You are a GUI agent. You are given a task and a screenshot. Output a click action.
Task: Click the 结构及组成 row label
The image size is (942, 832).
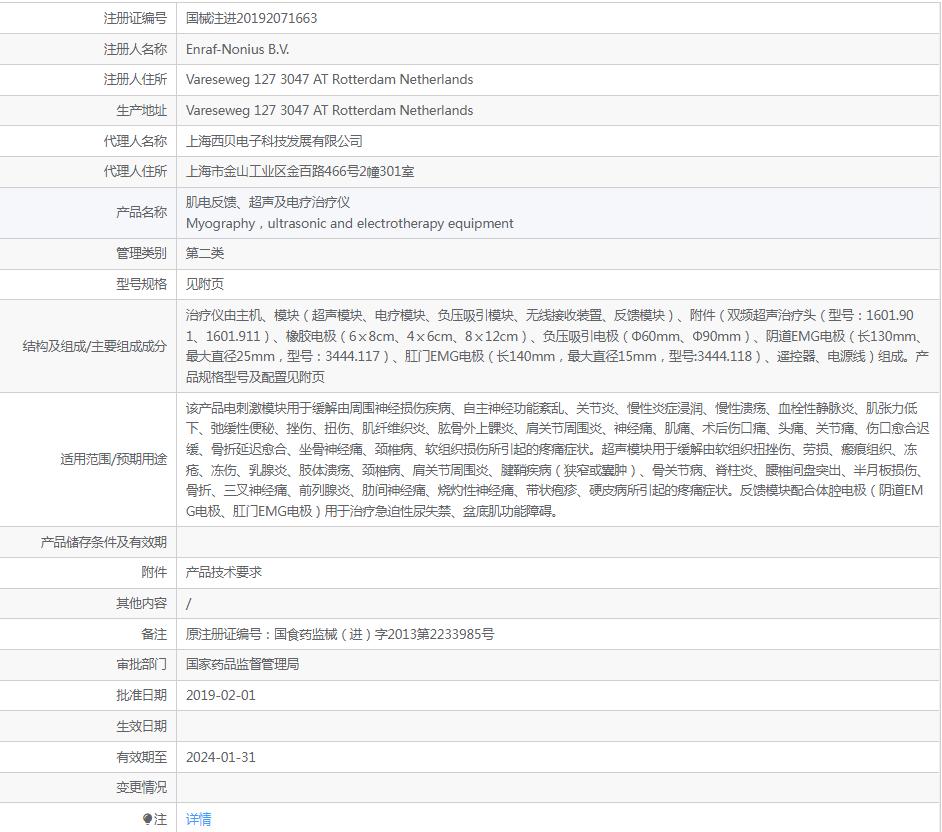pyautogui.click(x=94, y=346)
